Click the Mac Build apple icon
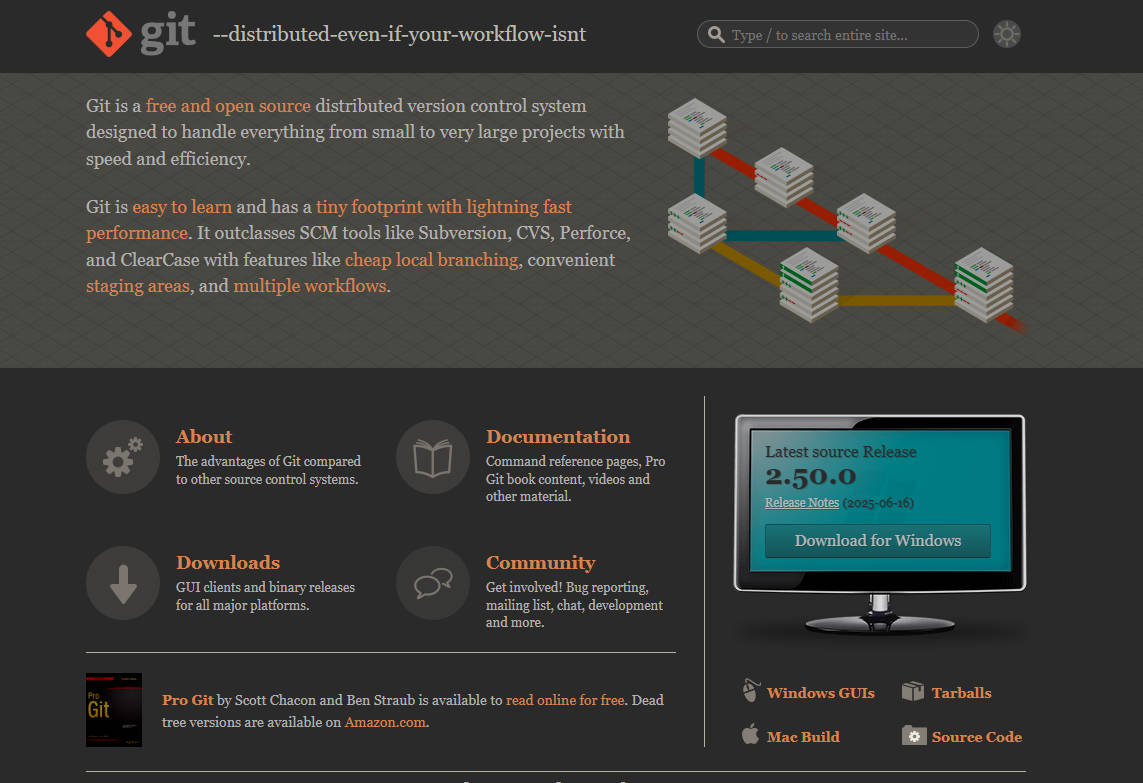 [750, 735]
